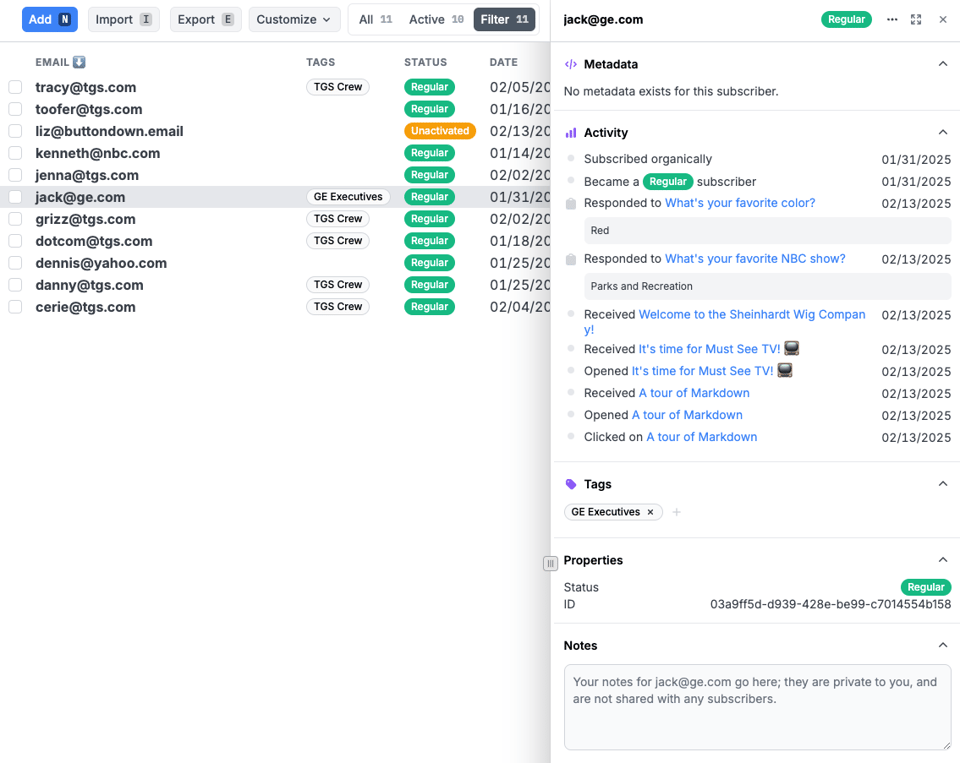Remove the GE Executives tag

click(650, 512)
